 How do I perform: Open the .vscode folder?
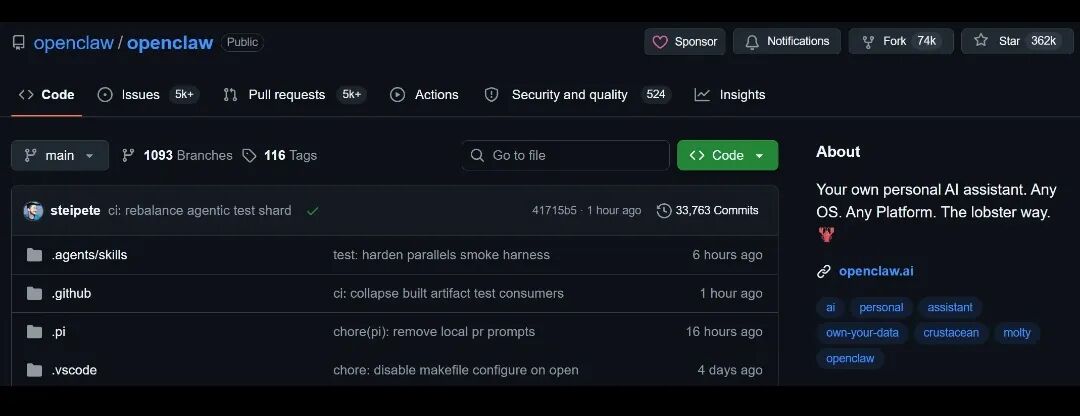click(x=74, y=371)
